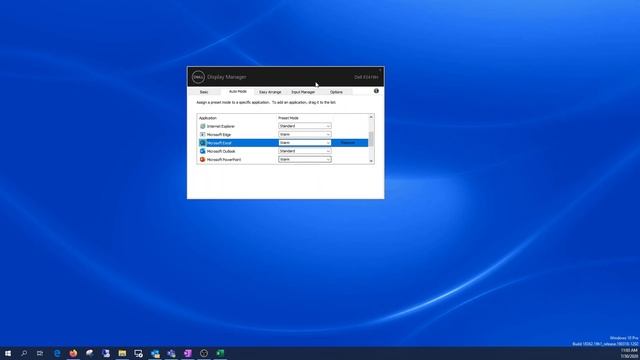Open the Windows Start menu
640x360 pixels.
click(8, 353)
